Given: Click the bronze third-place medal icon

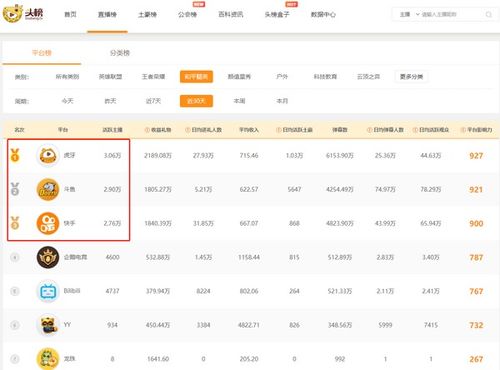Looking at the screenshot, I should (15, 223).
